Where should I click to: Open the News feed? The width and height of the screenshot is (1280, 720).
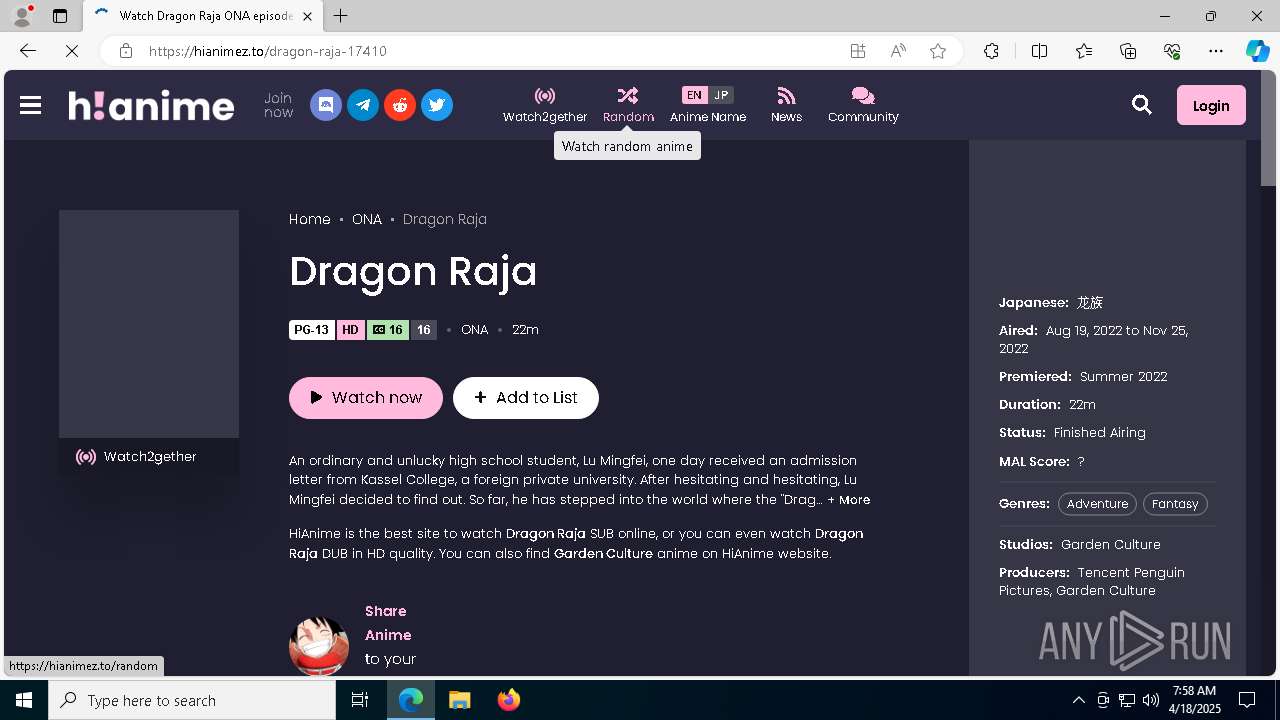click(786, 105)
